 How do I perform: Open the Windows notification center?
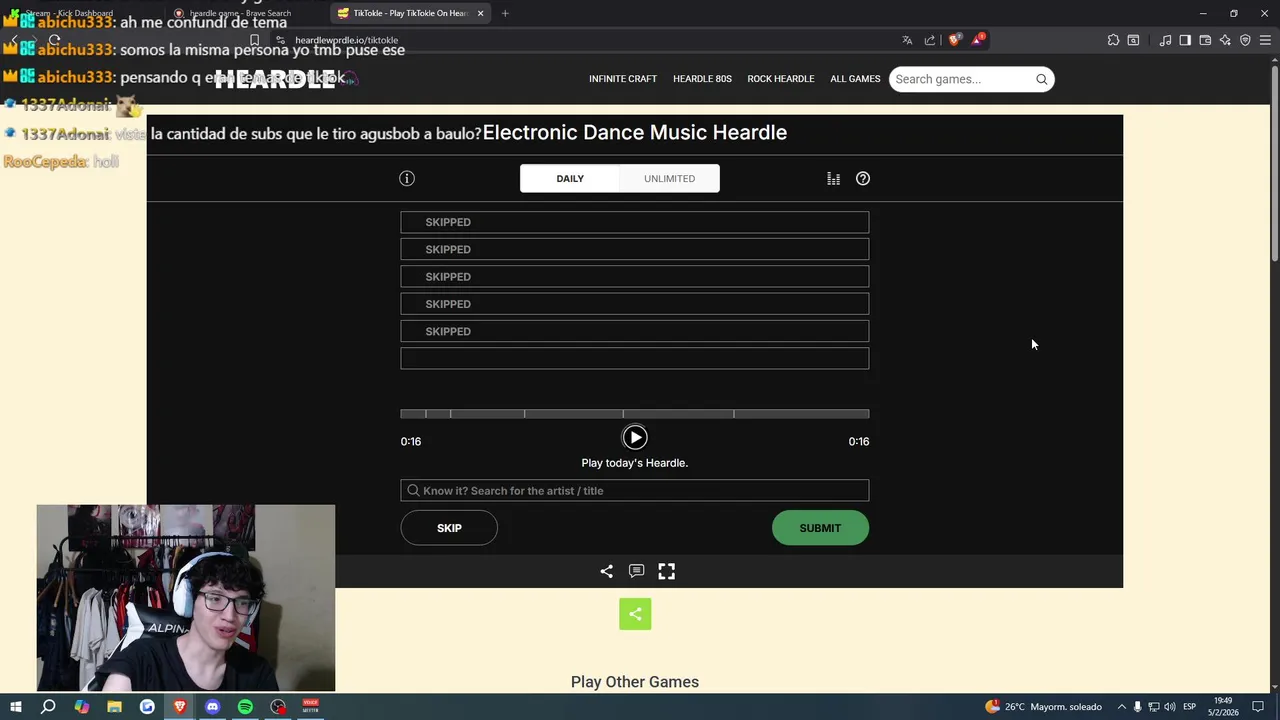1258,707
